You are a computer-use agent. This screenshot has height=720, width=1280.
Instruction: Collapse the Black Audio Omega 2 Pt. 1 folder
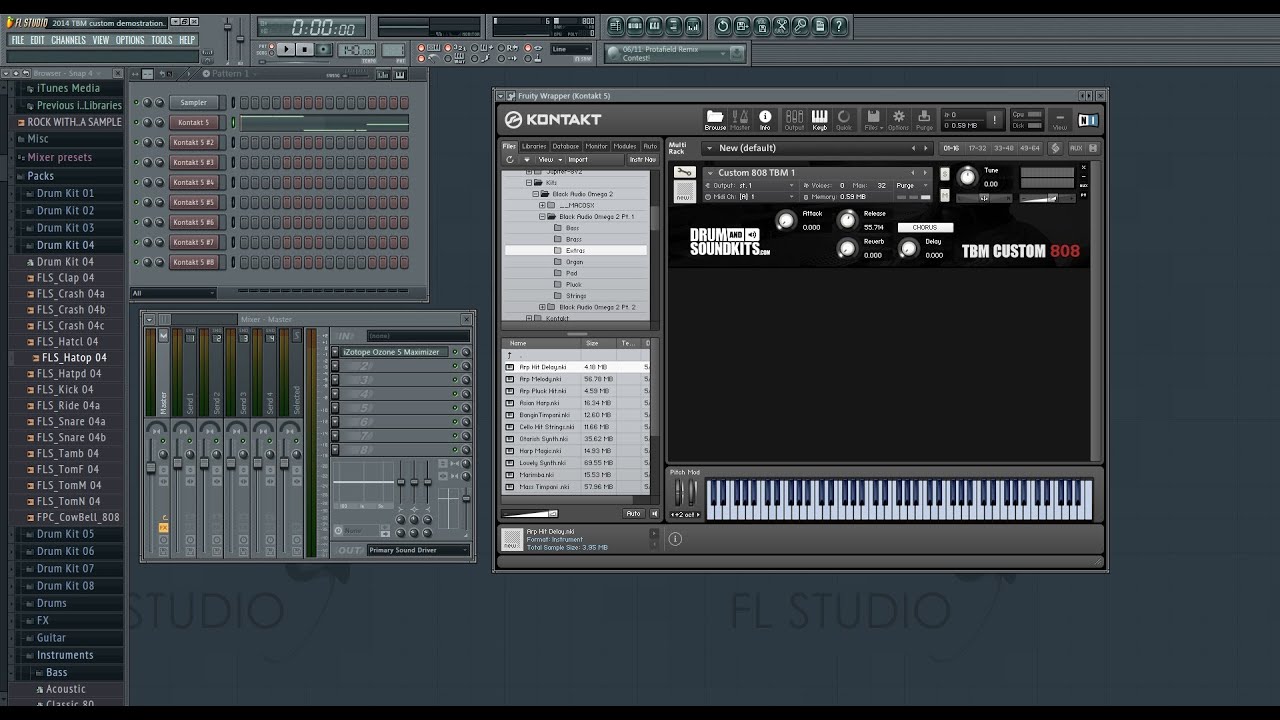[543, 215]
